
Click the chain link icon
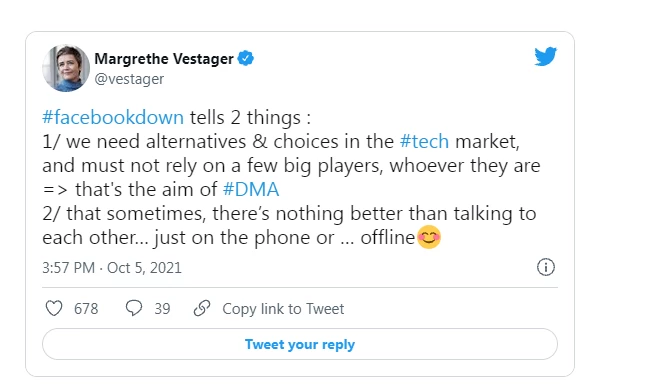point(202,308)
